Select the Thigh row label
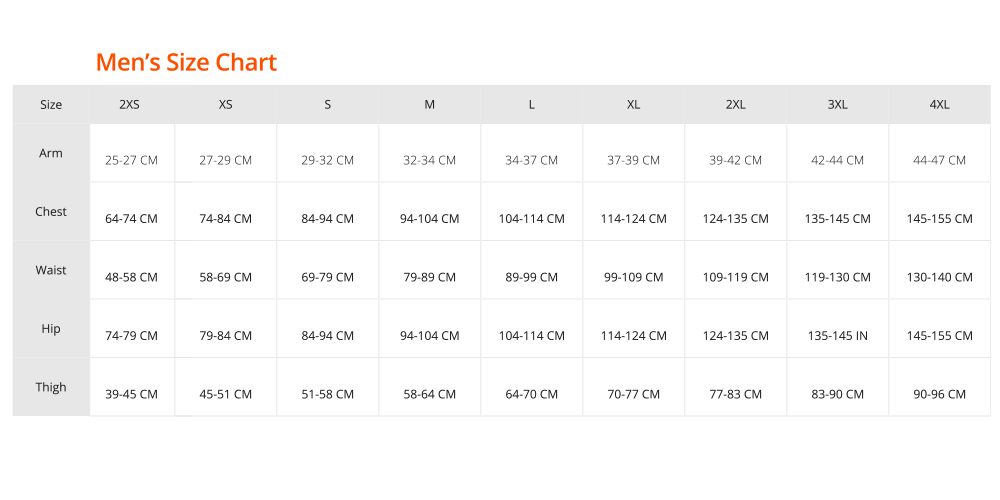 [51, 387]
